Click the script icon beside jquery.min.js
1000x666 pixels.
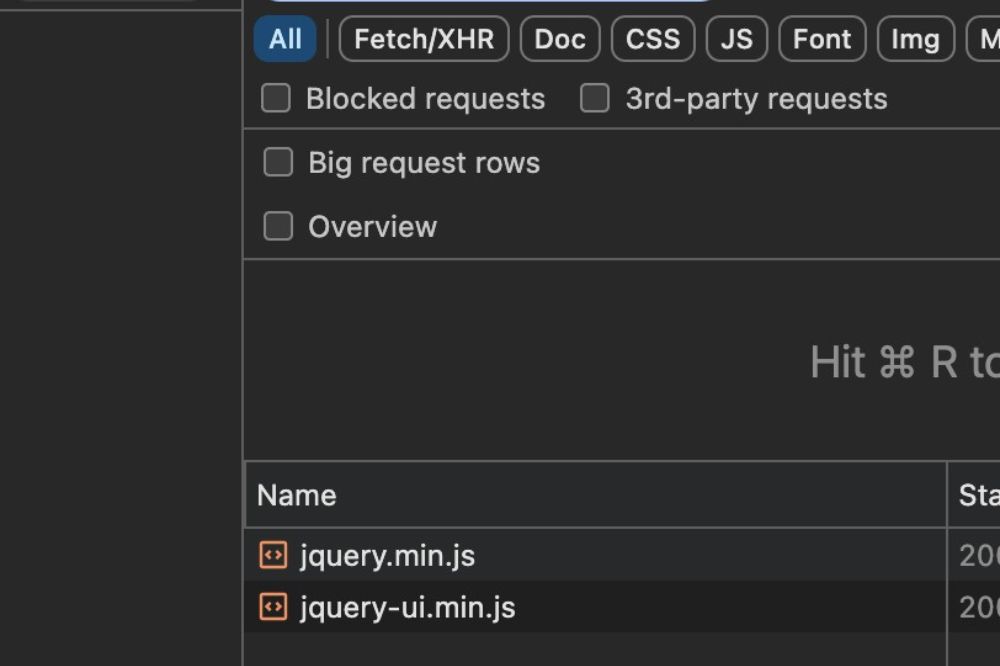[273, 555]
